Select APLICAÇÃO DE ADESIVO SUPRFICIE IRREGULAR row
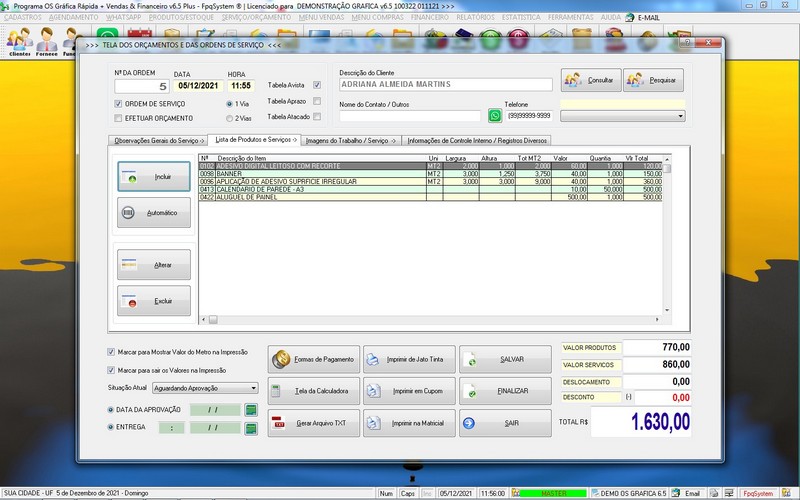Image resolution: width=800 pixels, height=500 pixels. point(430,182)
